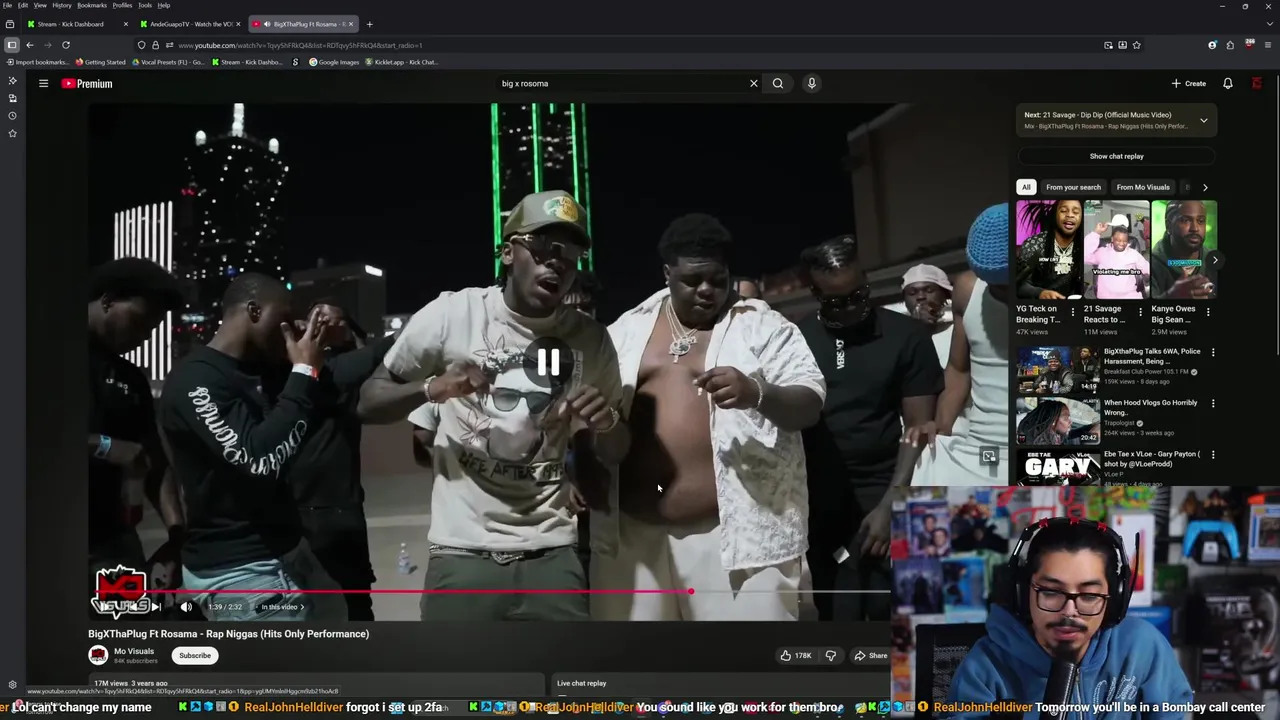Open options for 21 Savage Reacts short

tap(1141, 311)
